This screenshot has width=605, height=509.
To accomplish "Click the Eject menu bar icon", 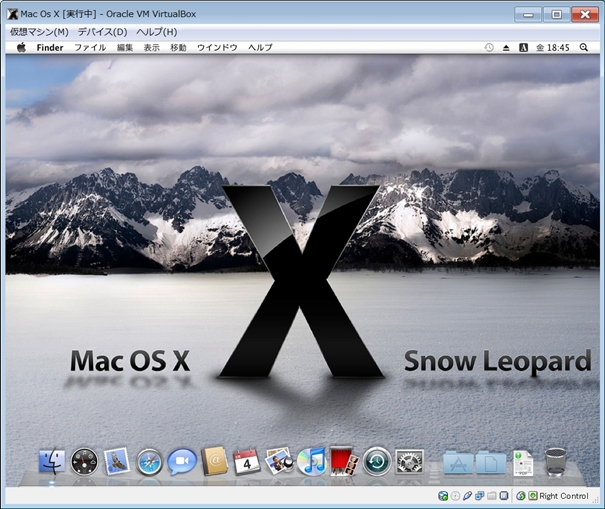I will pyautogui.click(x=506, y=48).
